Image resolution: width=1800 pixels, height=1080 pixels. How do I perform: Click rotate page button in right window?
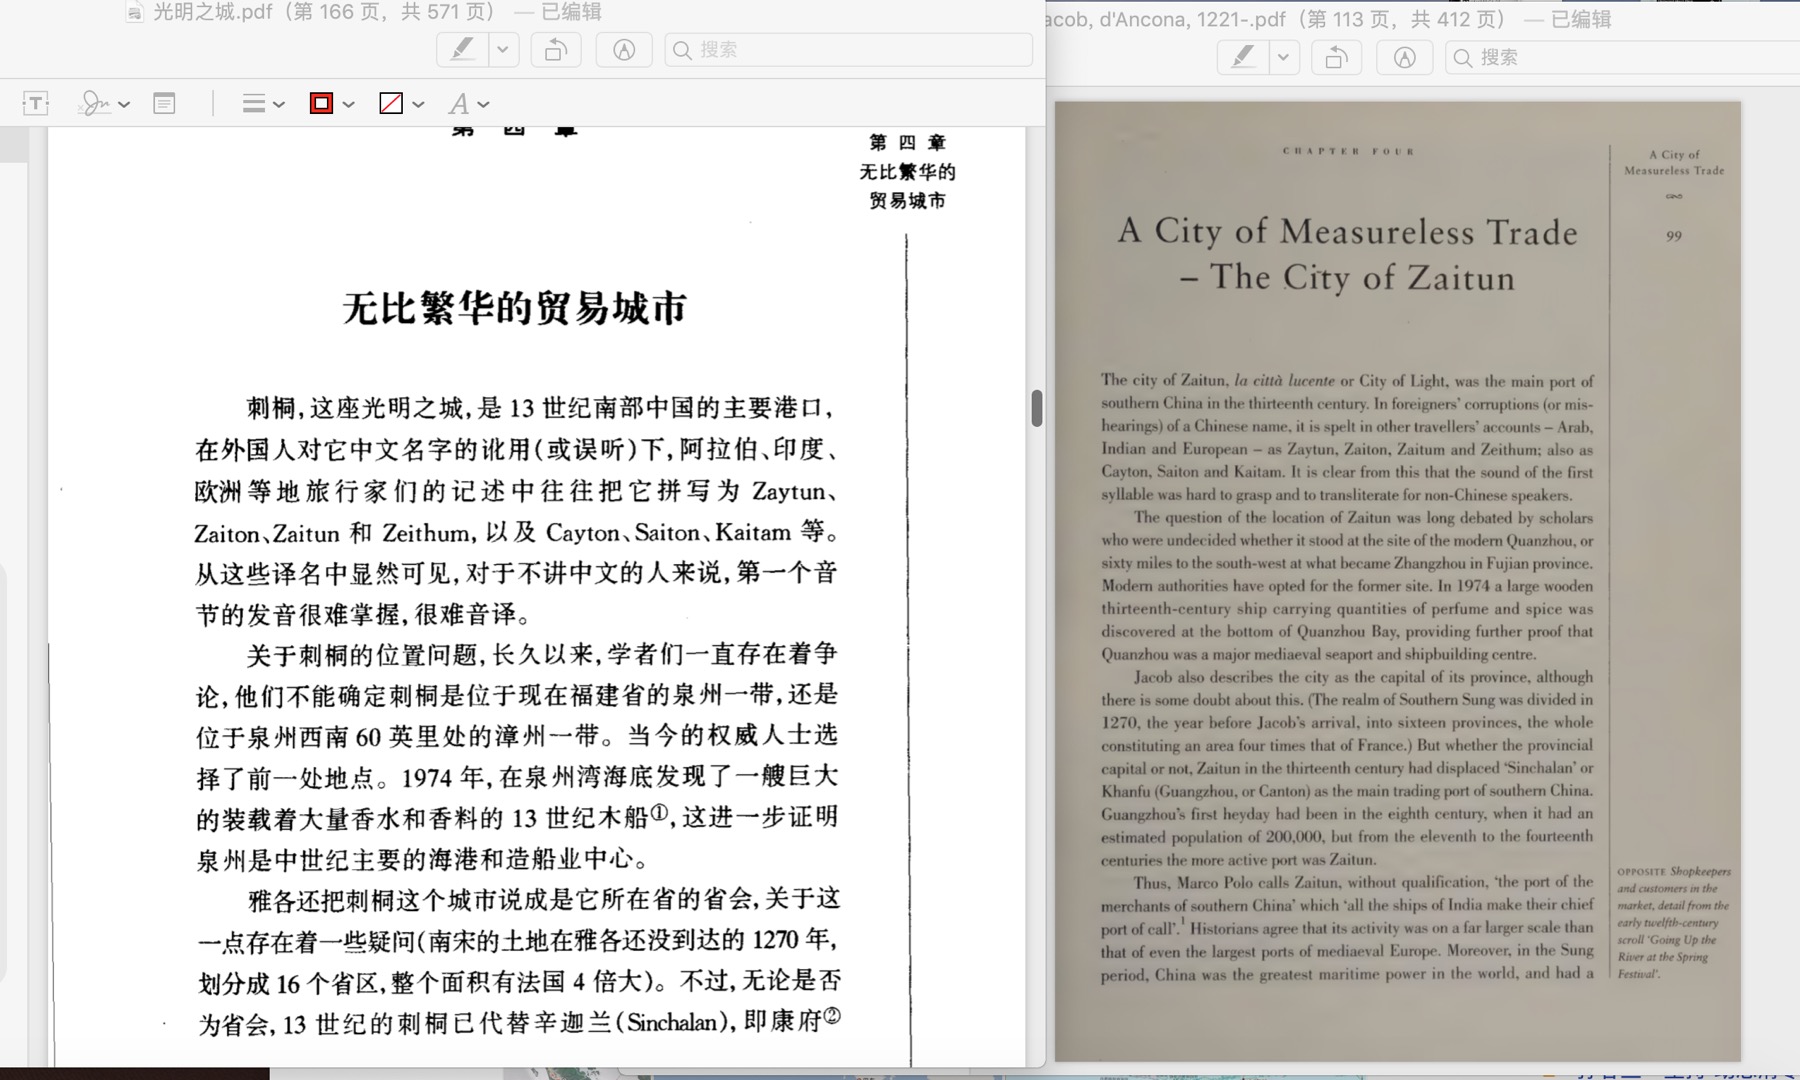(1336, 58)
